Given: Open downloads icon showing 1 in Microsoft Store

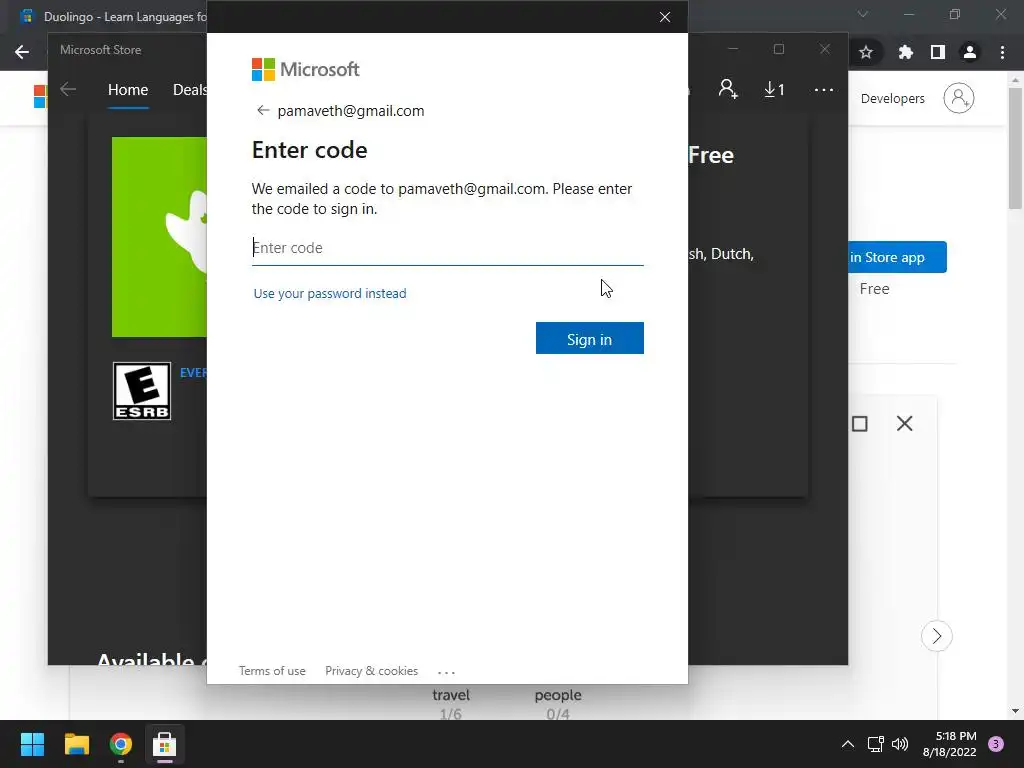Looking at the screenshot, I should [x=774, y=89].
